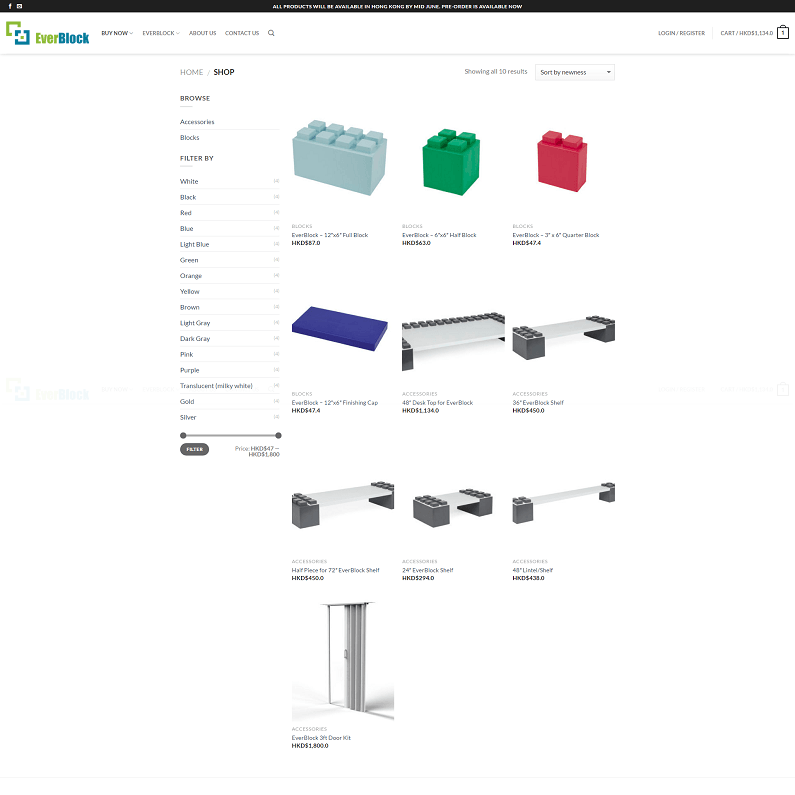795x795 pixels.
Task: Filter by Pink color
Action: tap(187, 354)
